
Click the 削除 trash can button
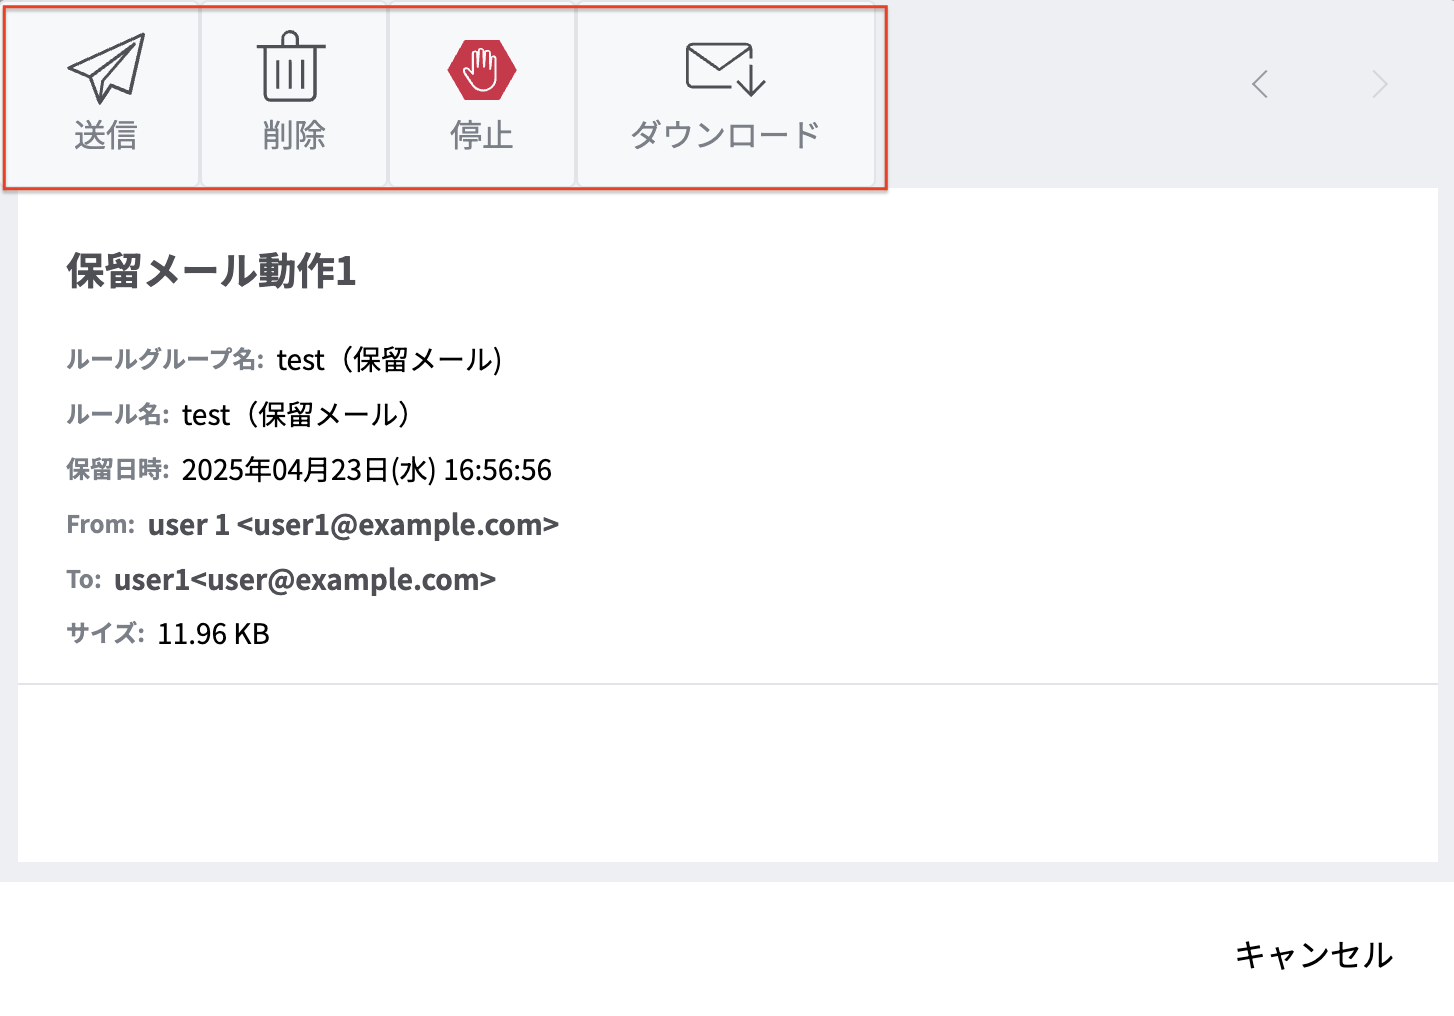pos(293,95)
